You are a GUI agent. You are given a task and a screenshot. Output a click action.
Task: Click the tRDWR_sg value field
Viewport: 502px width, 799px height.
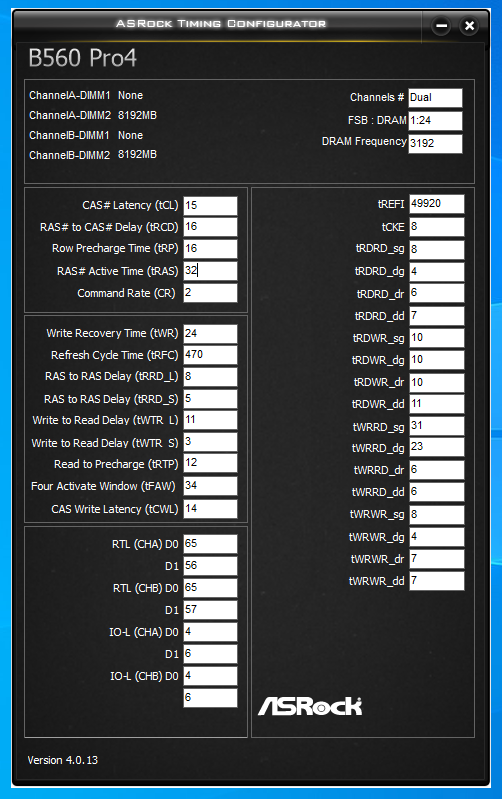pos(437,338)
